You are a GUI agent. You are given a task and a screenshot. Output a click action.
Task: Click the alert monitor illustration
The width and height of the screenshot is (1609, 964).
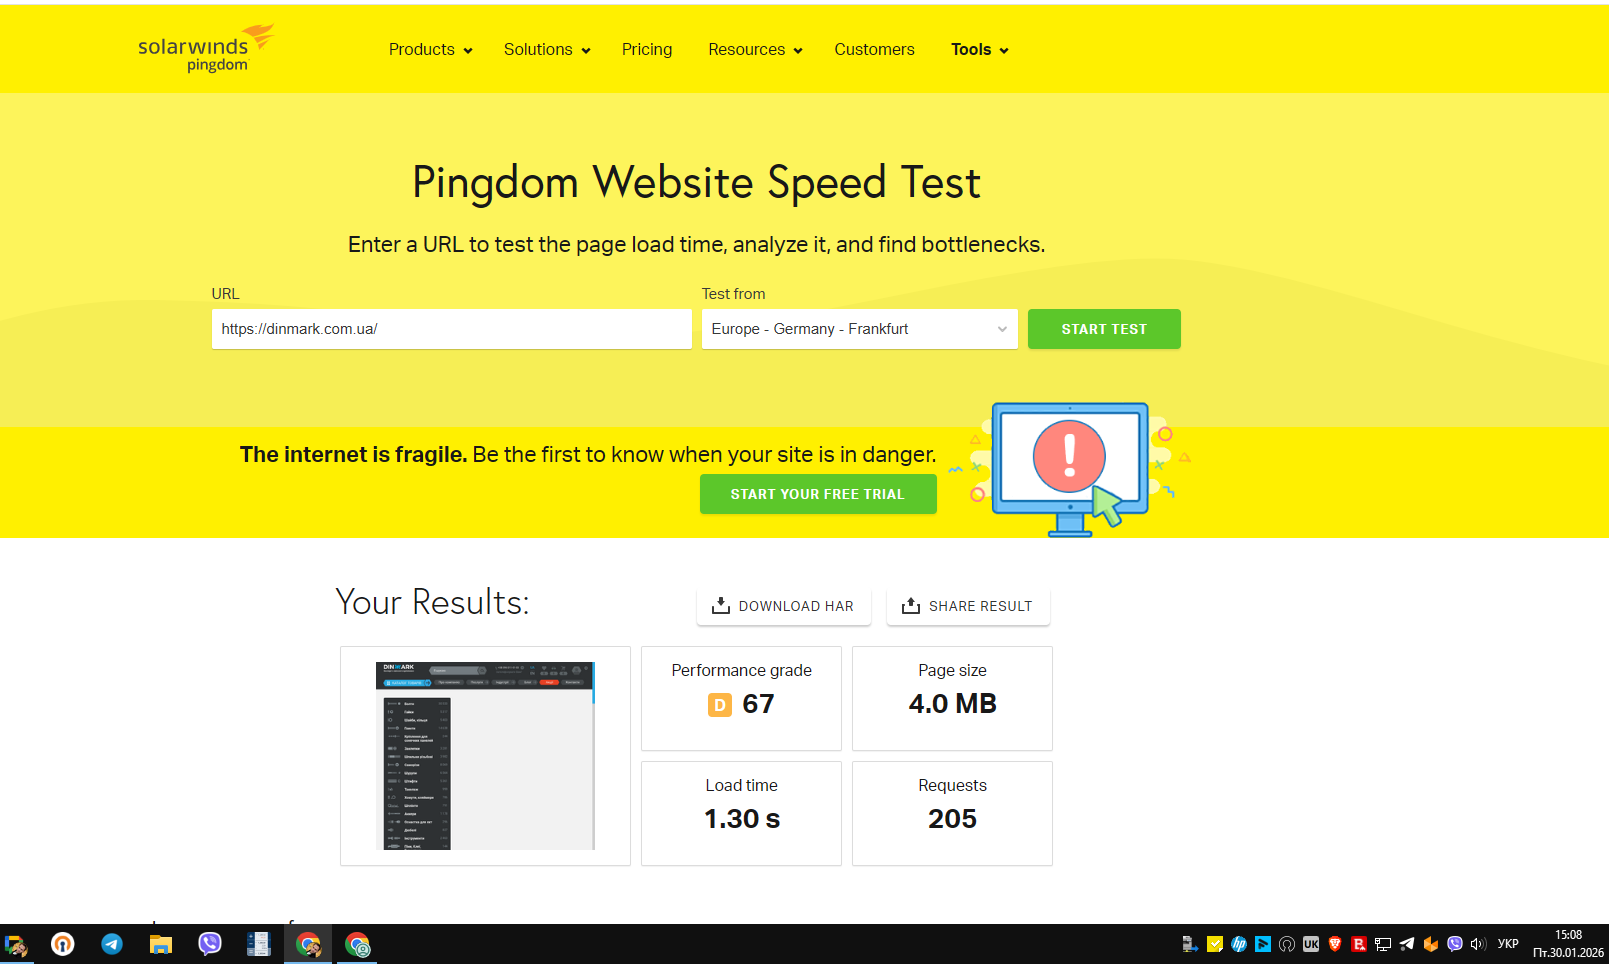point(1070,469)
